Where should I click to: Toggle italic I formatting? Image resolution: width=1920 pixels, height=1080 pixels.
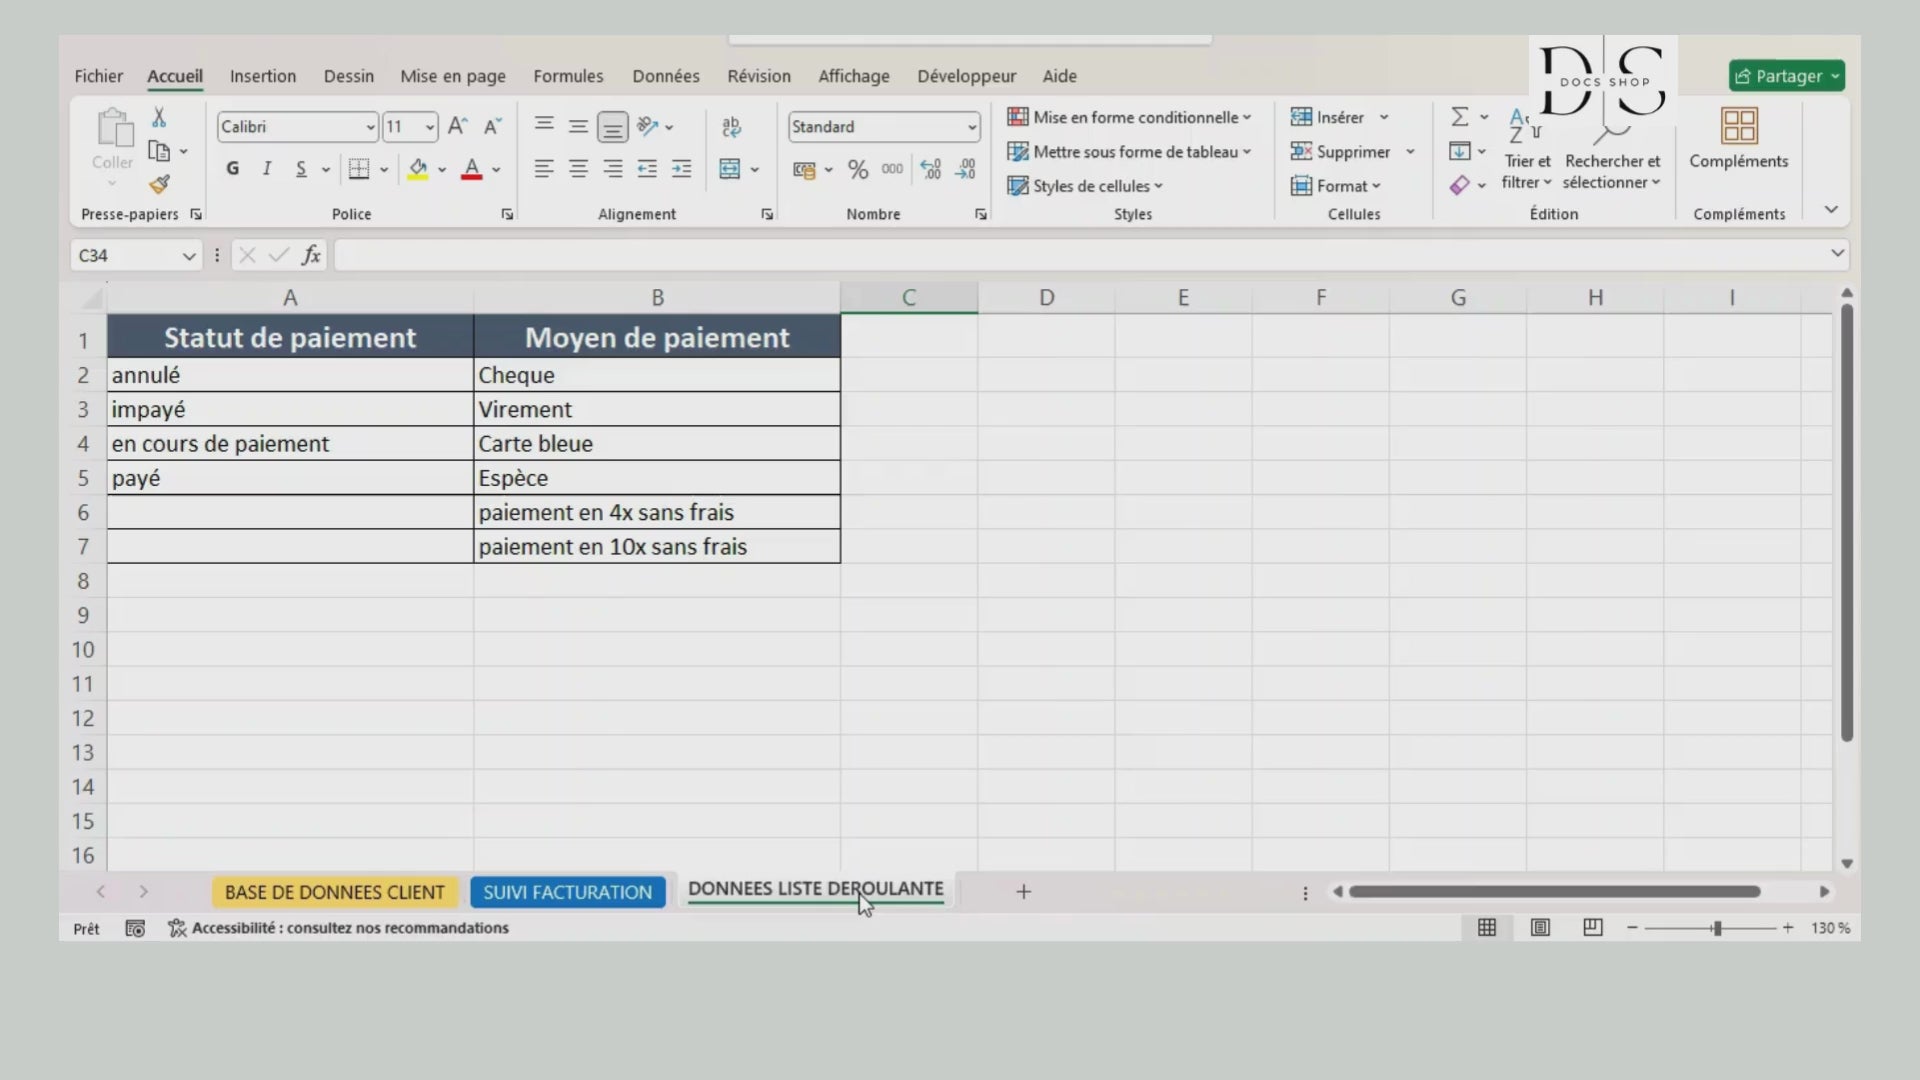(x=267, y=170)
